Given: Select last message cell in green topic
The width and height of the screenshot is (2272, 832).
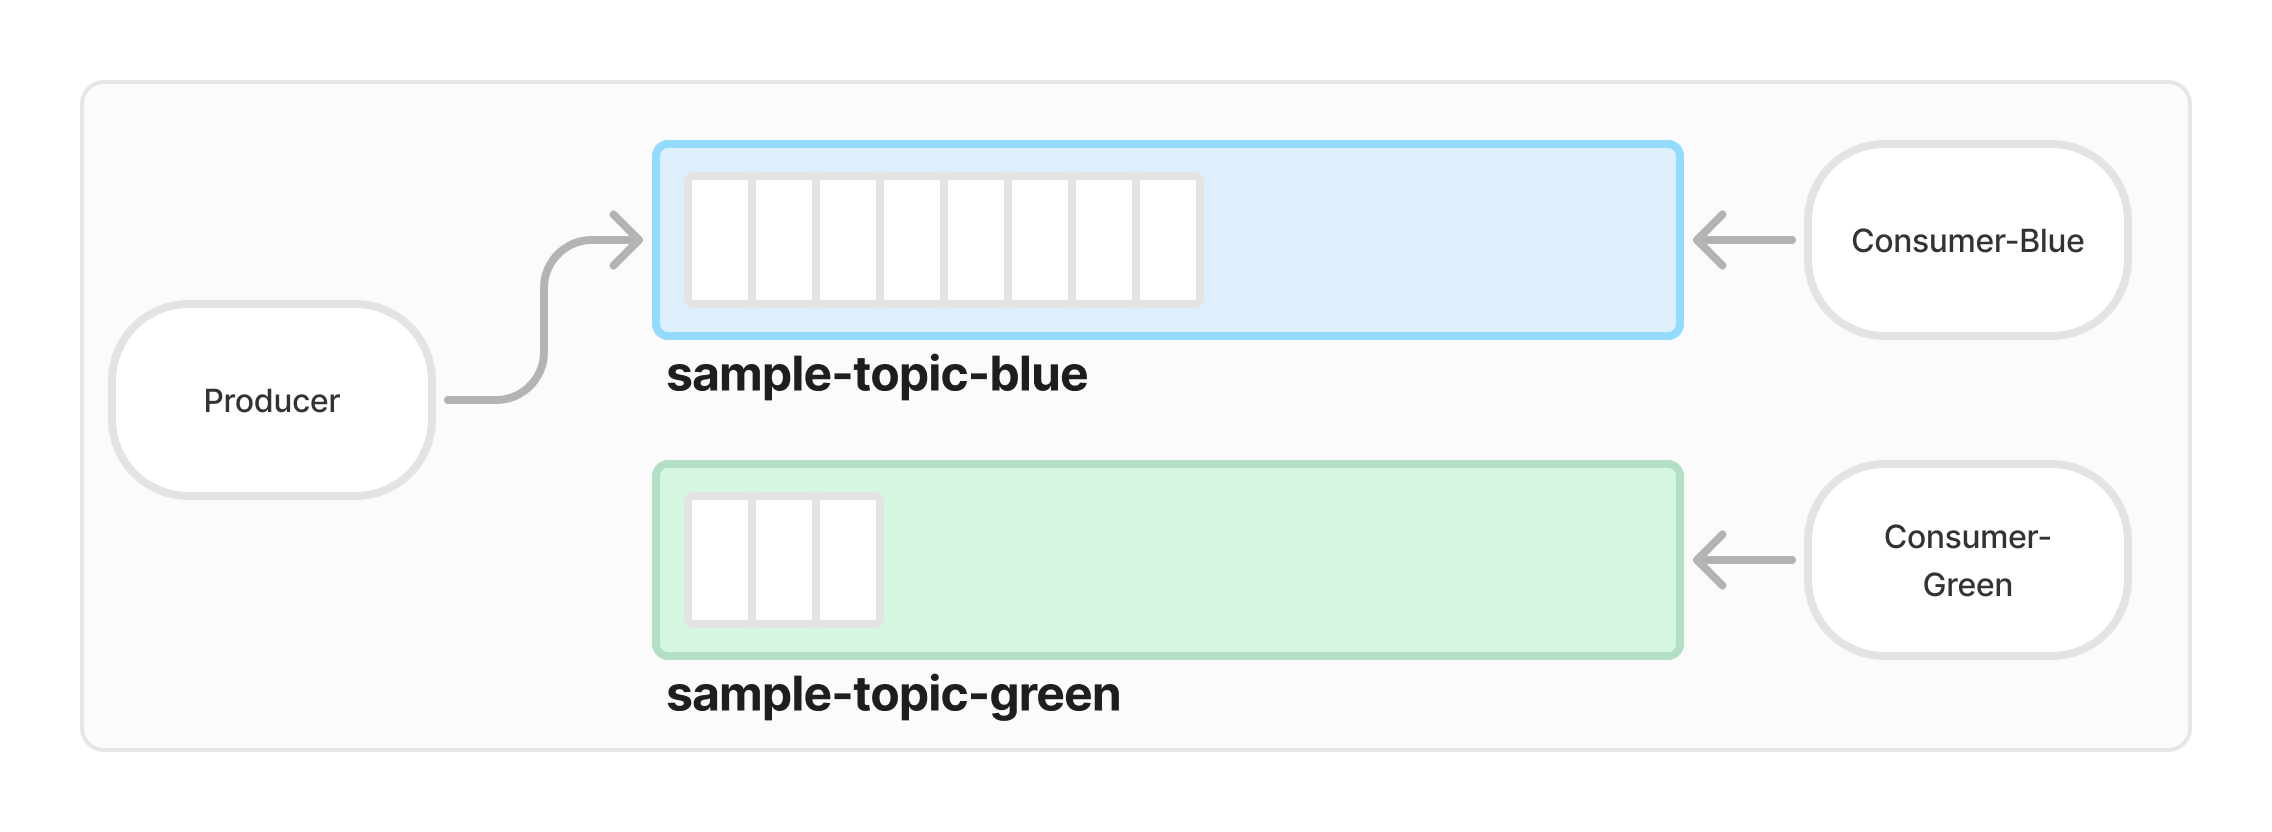Looking at the screenshot, I should 847,560.
